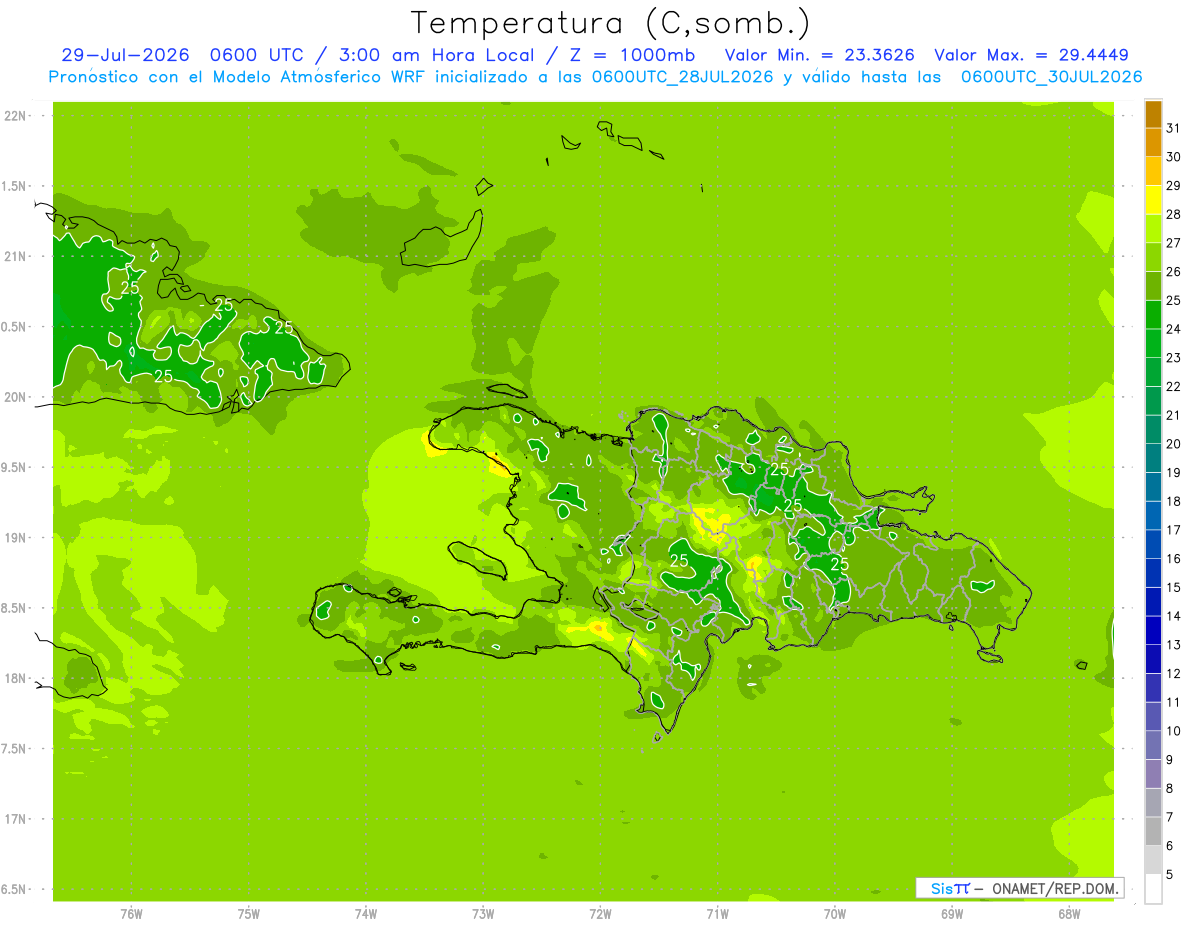The image size is (1200, 927).
Task: Click the "76W" longitude axis label
Action: [x=131, y=913]
